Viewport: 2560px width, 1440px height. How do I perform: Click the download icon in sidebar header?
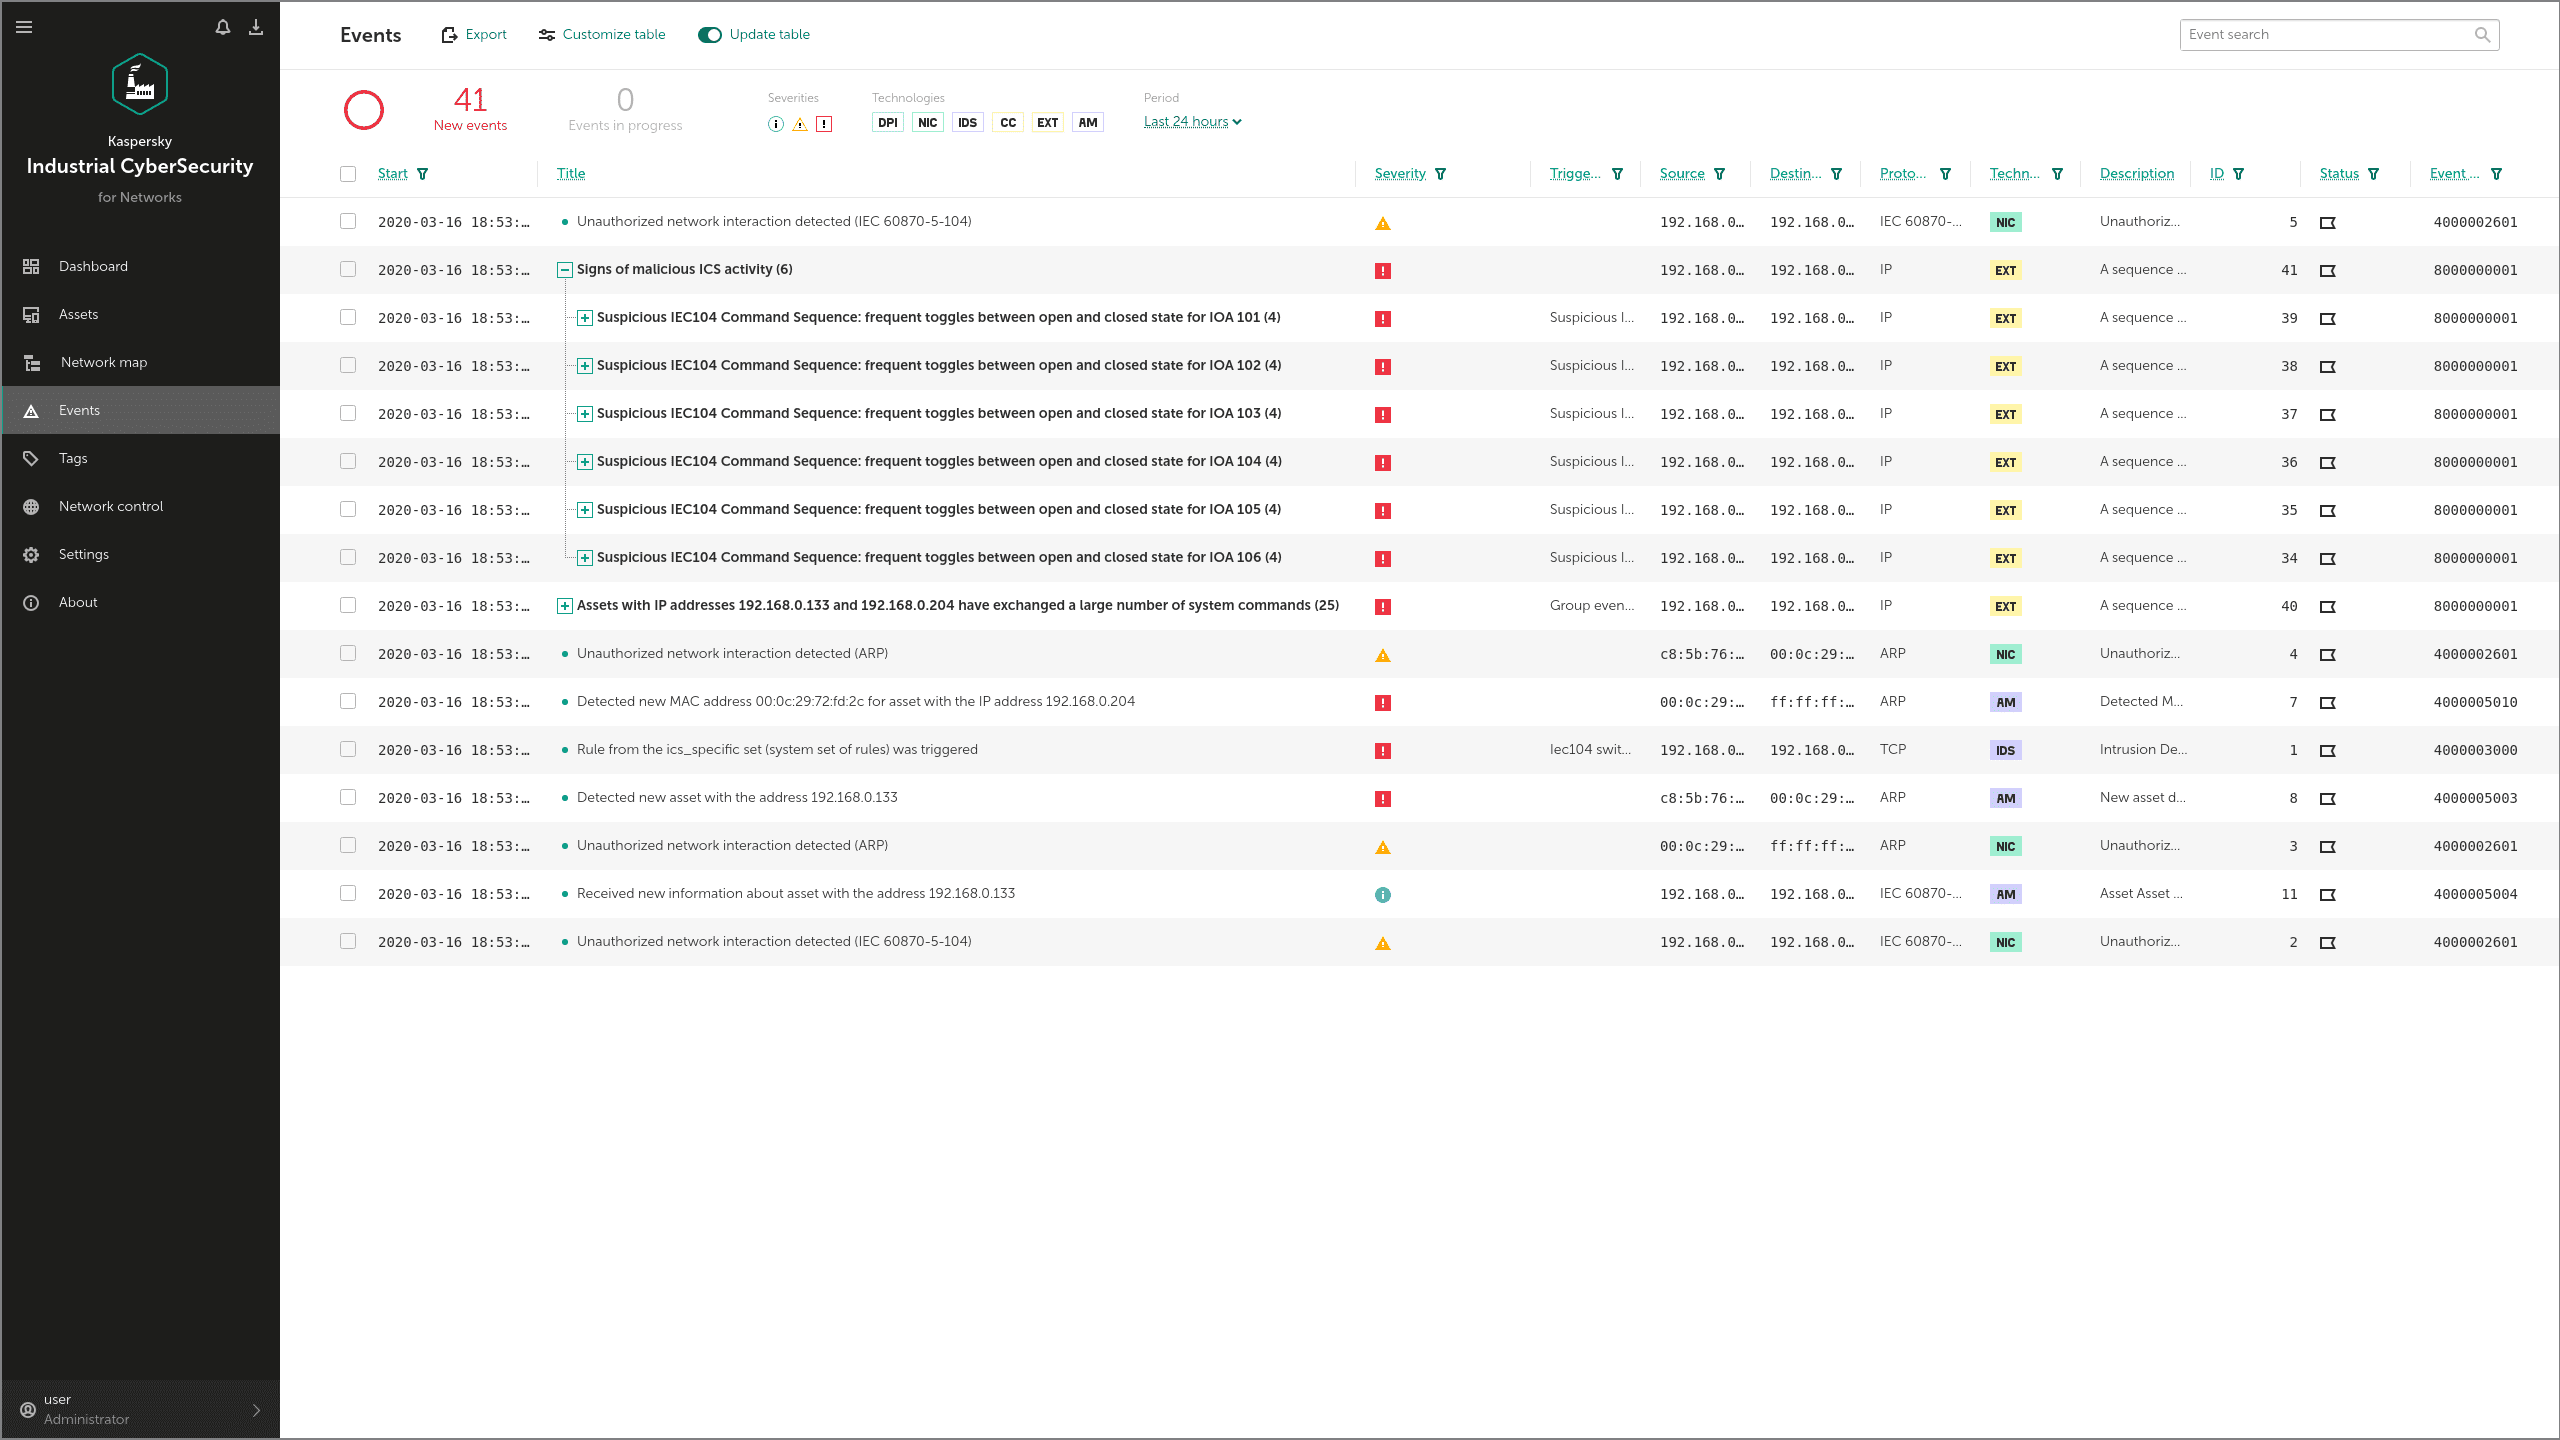(256, 27)
